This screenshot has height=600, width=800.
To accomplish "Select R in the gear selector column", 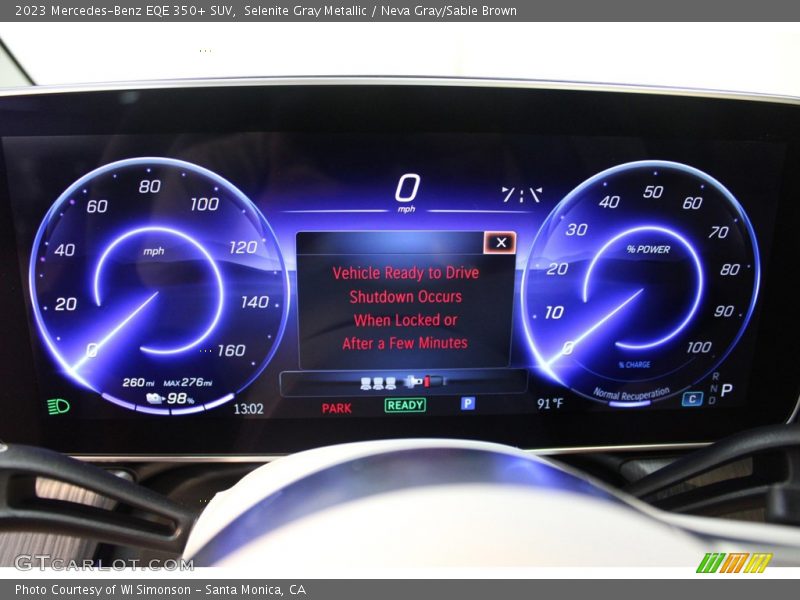I will coord(716,377).
